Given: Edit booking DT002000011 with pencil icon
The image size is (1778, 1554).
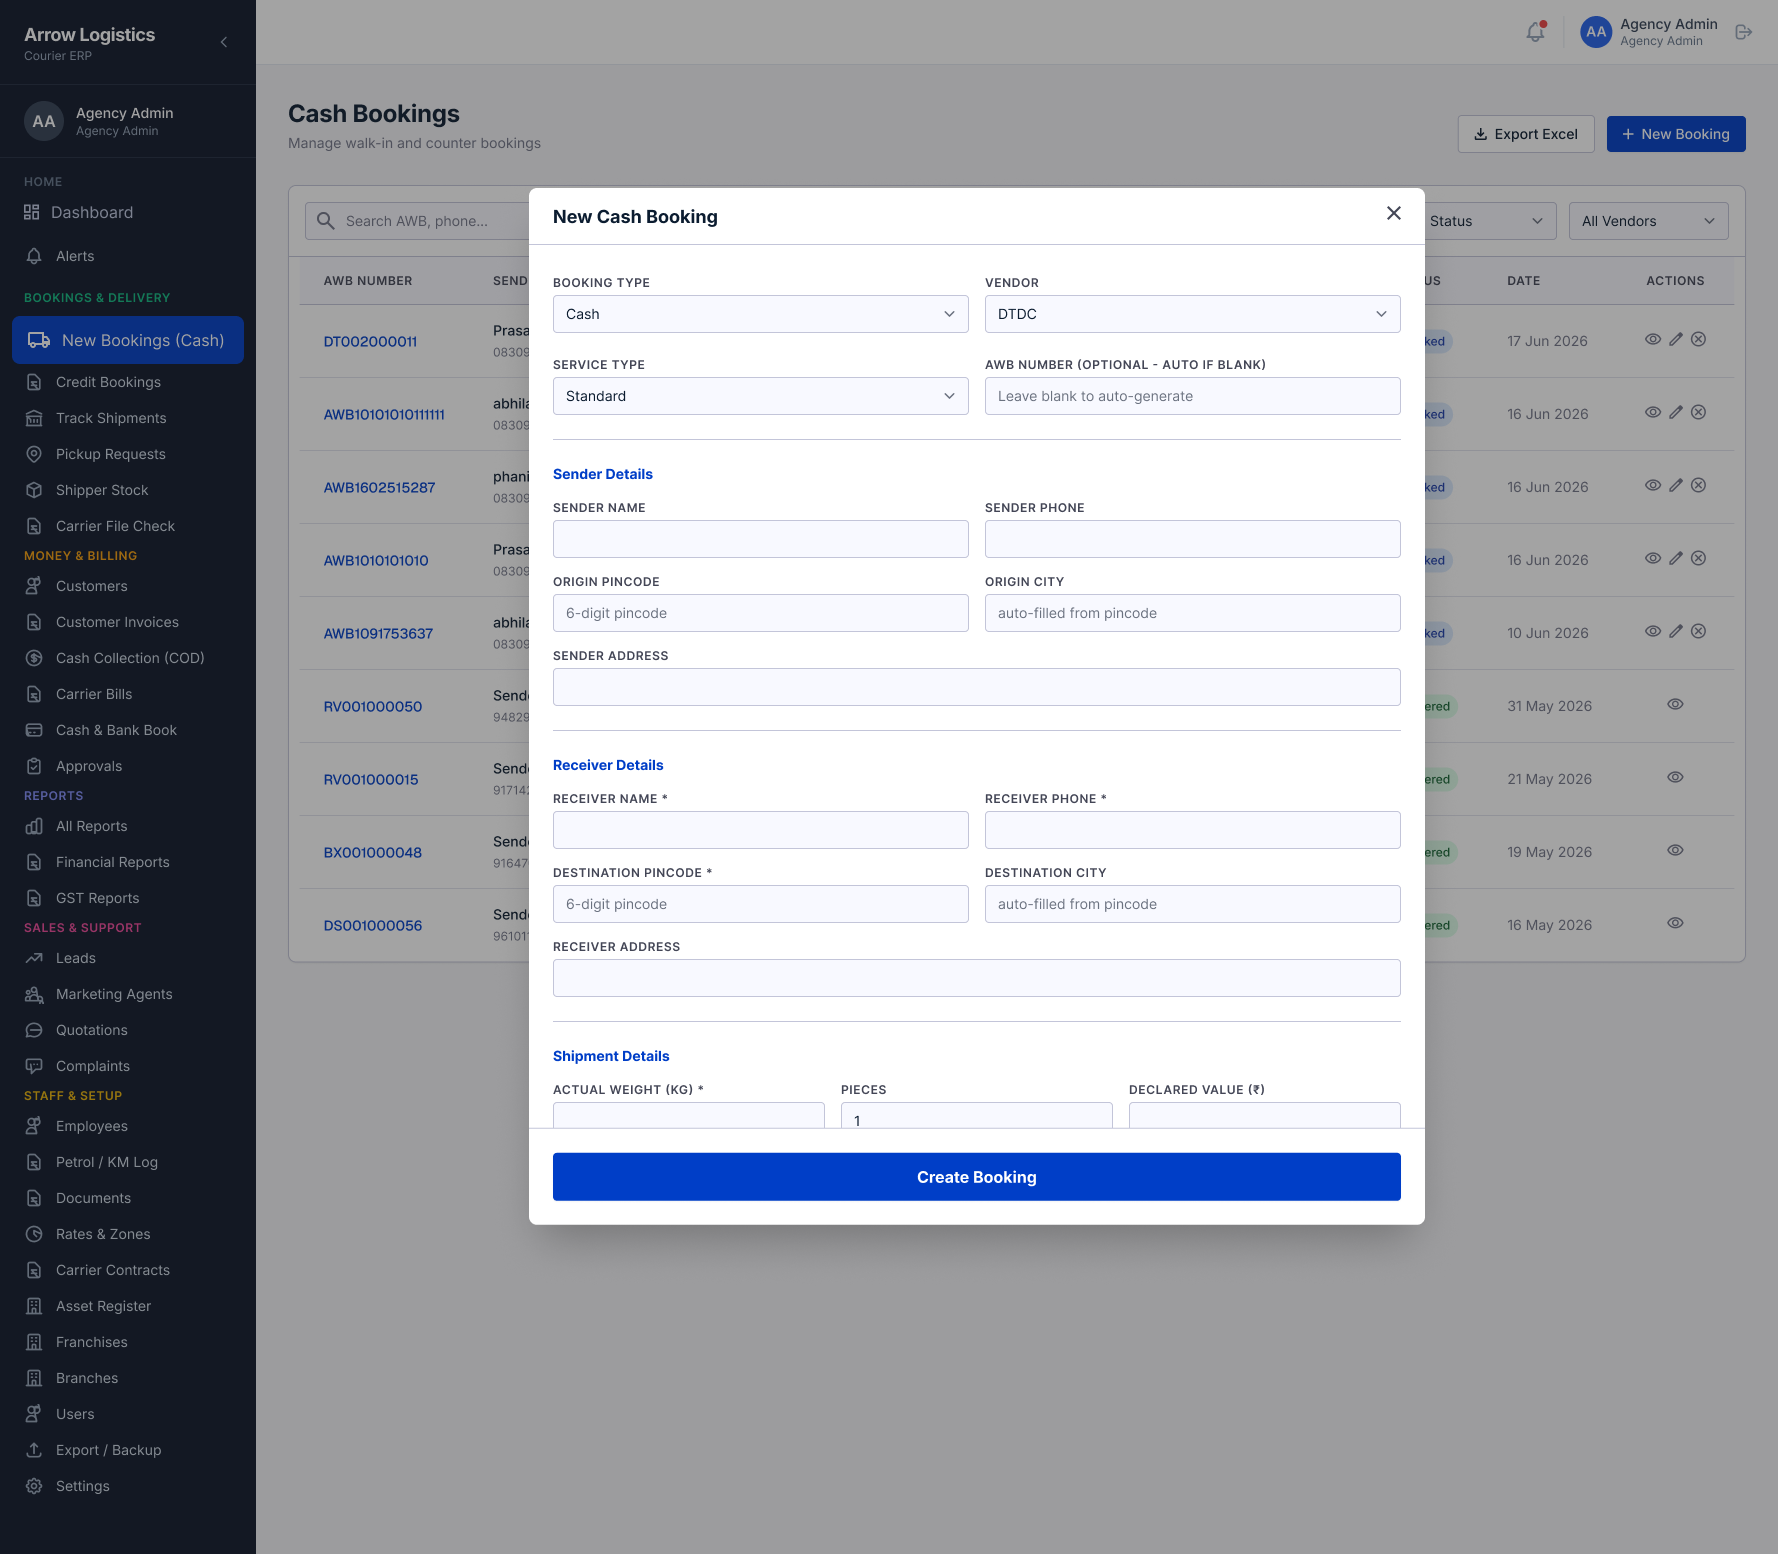Looking at the screenshot, I should 1676,339.
